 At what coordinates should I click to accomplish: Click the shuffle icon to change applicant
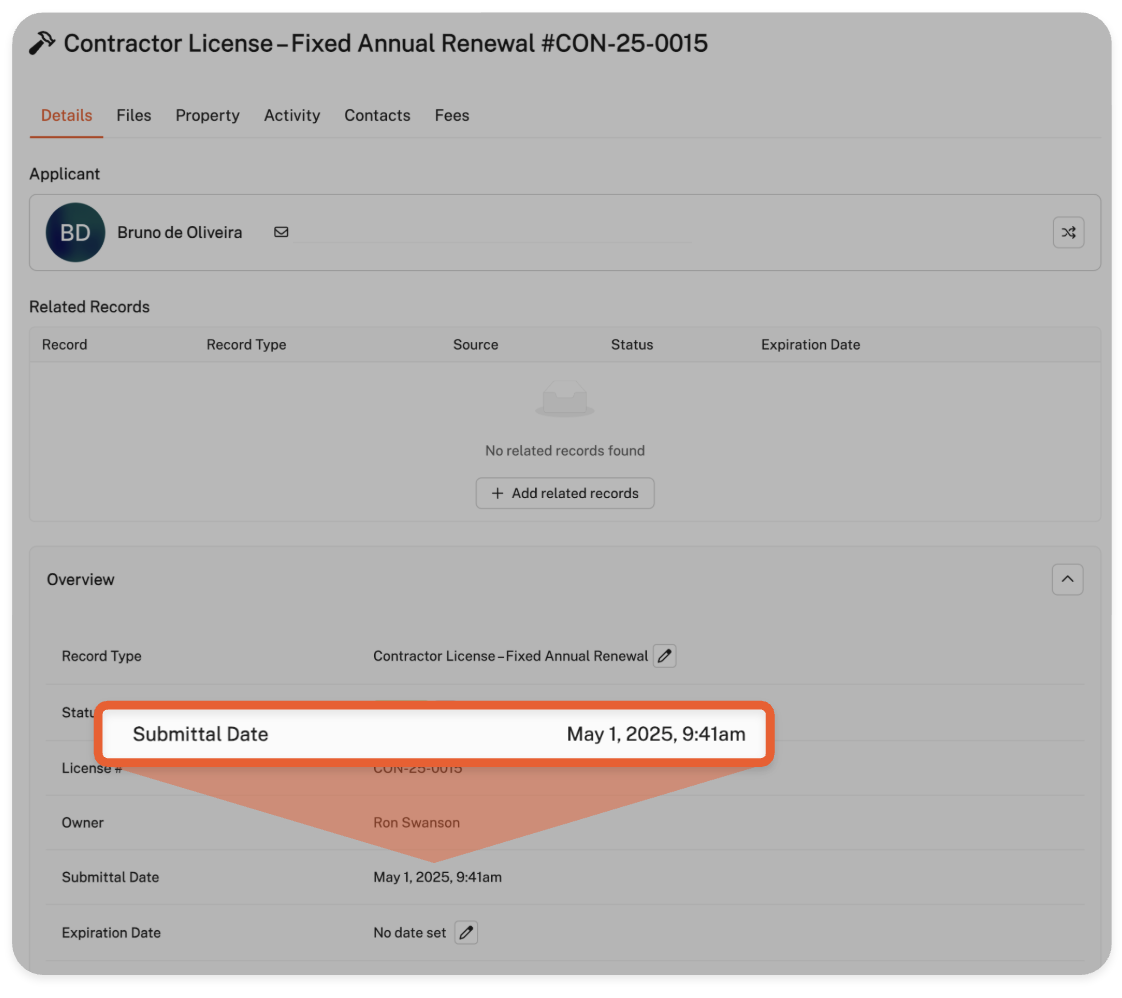1068,232
